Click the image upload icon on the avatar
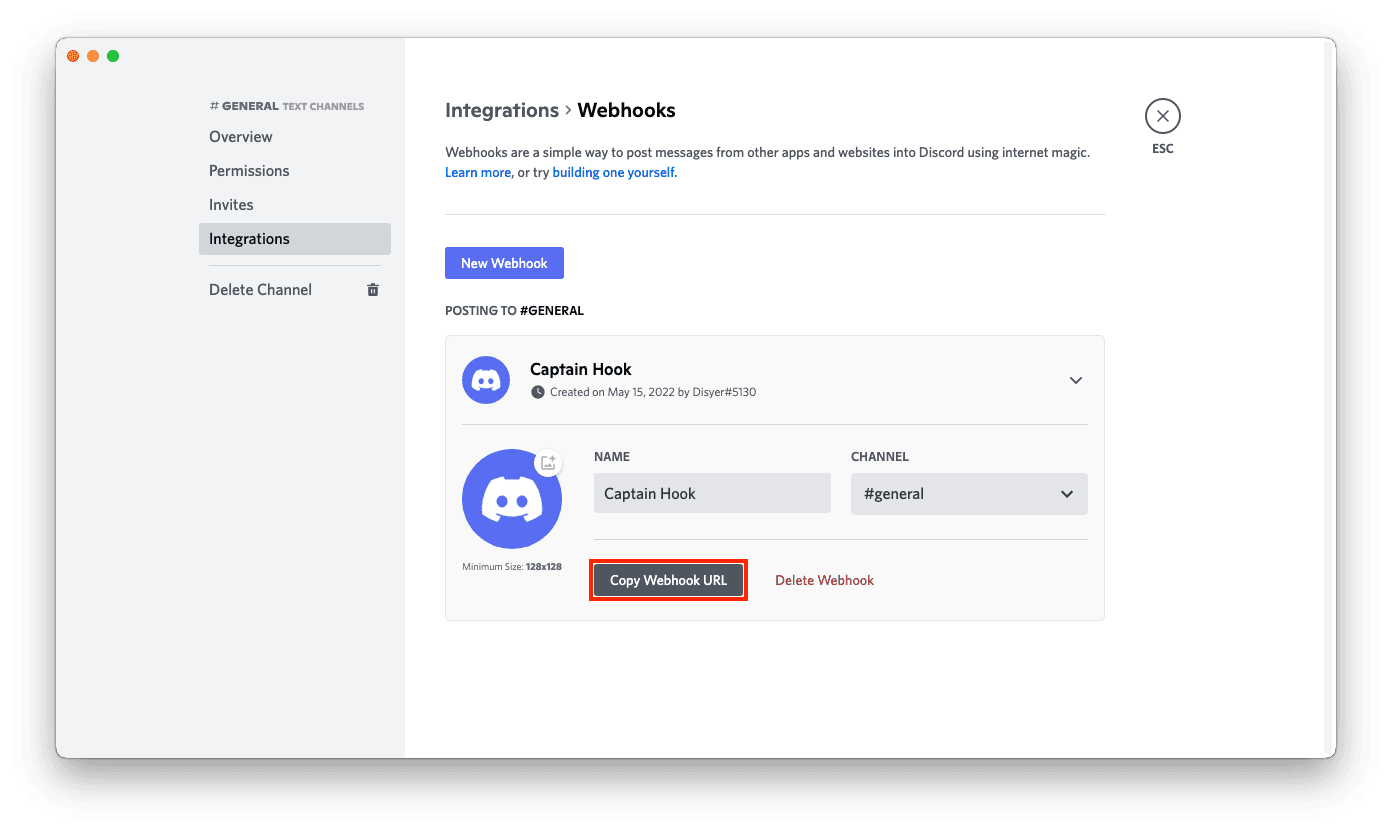This screenshot has height=832, width=1392. pos(548,462)
